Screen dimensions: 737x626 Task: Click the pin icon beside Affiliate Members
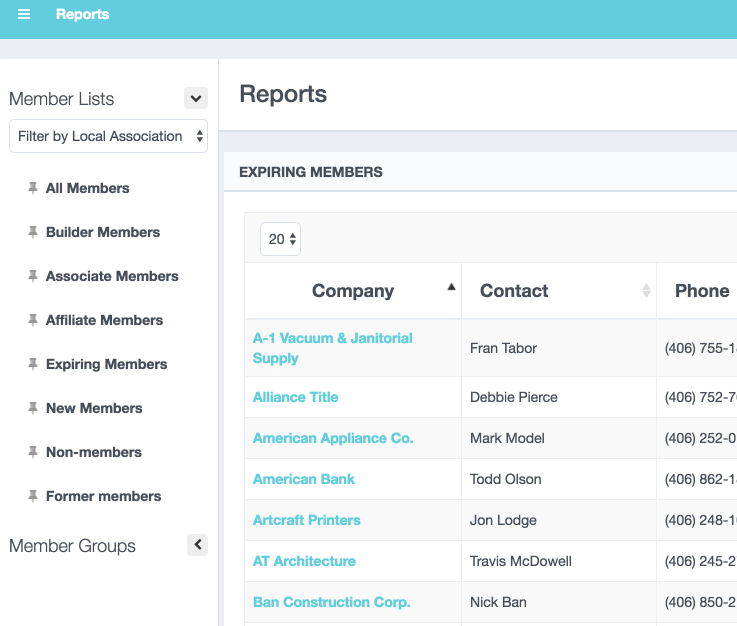click(32, 321)
